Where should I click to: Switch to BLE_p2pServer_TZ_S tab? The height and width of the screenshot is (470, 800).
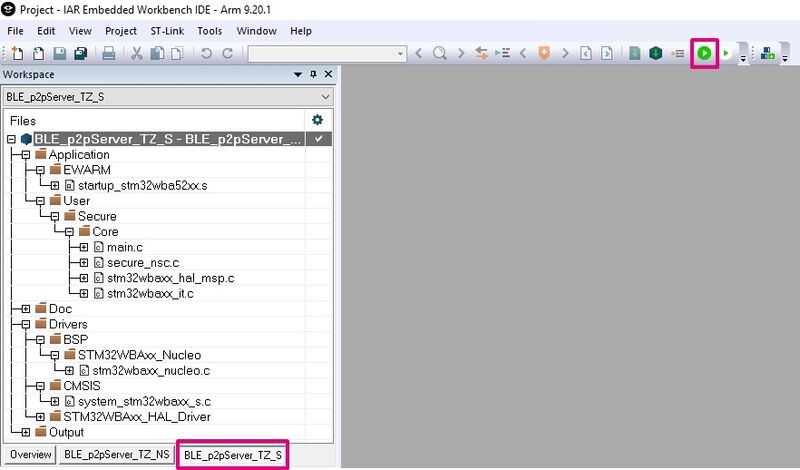click(233, 455)
